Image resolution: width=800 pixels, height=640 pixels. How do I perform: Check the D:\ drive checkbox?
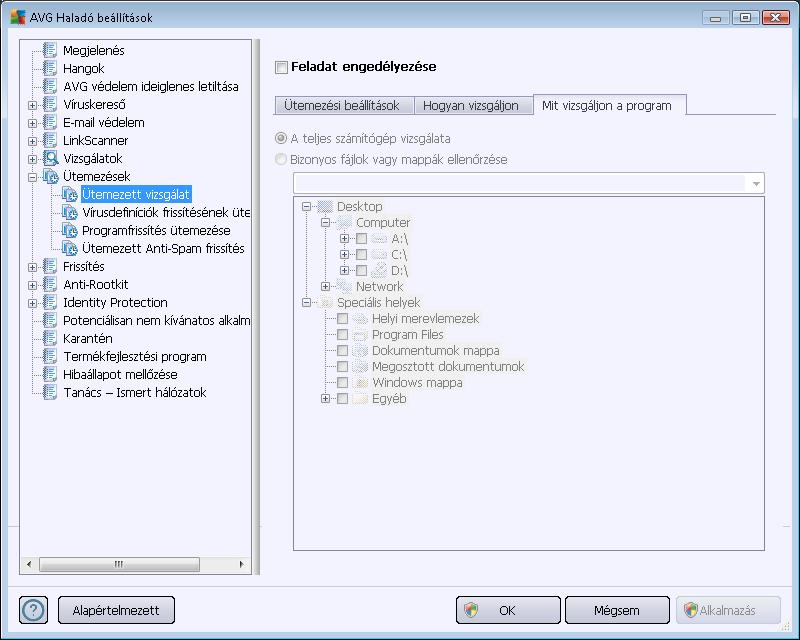tap(361, 270)
